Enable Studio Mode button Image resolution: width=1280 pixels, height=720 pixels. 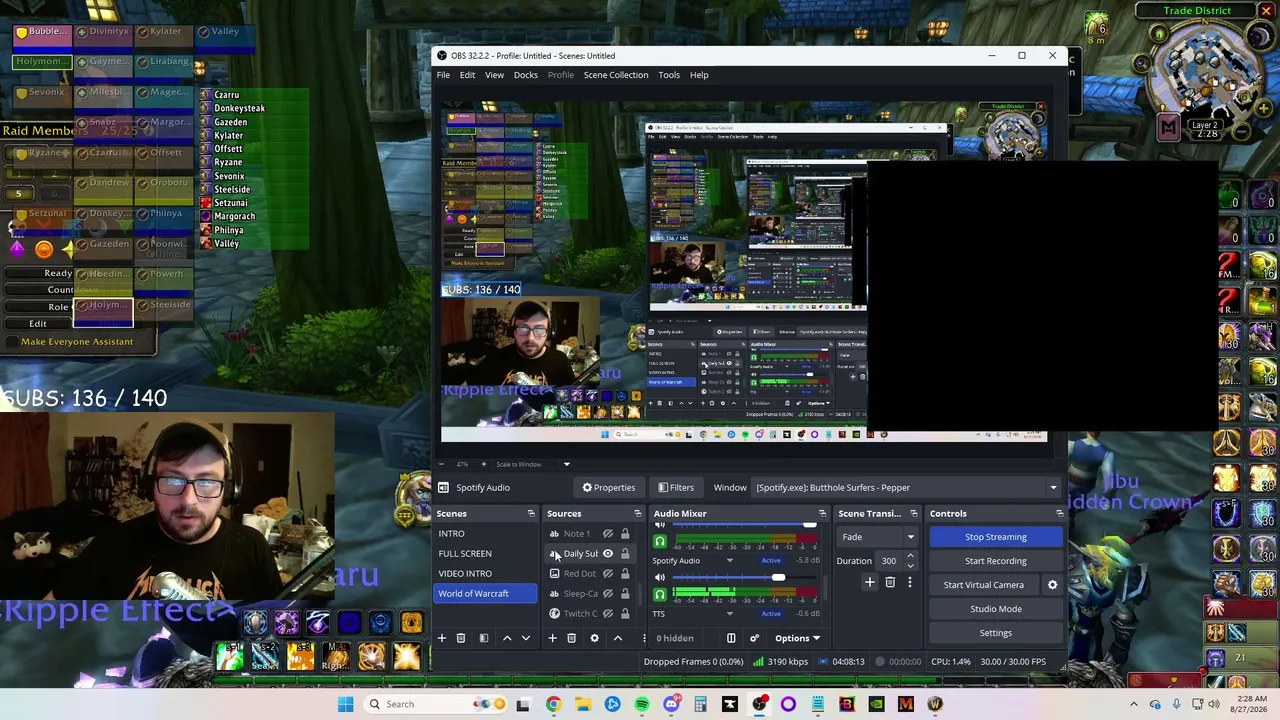pos(996,609)
